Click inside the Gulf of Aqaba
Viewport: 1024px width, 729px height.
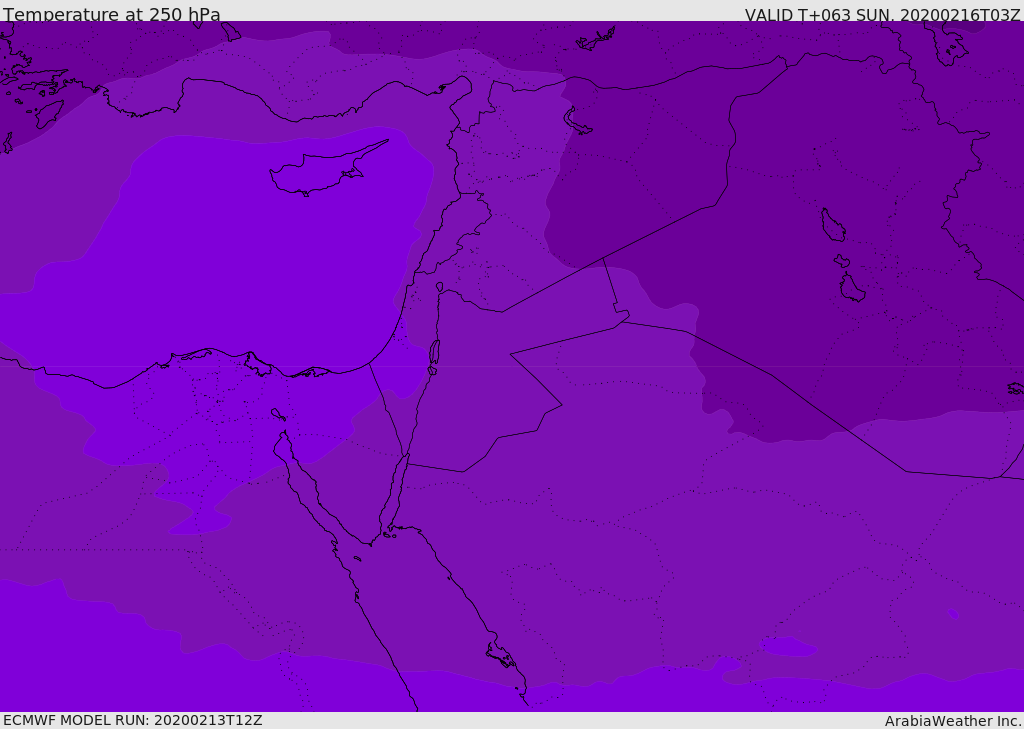(397, 485)
